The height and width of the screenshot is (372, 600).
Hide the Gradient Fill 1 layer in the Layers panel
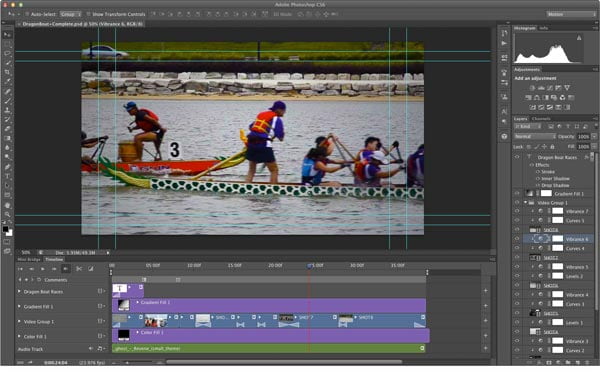click(517, 194)
